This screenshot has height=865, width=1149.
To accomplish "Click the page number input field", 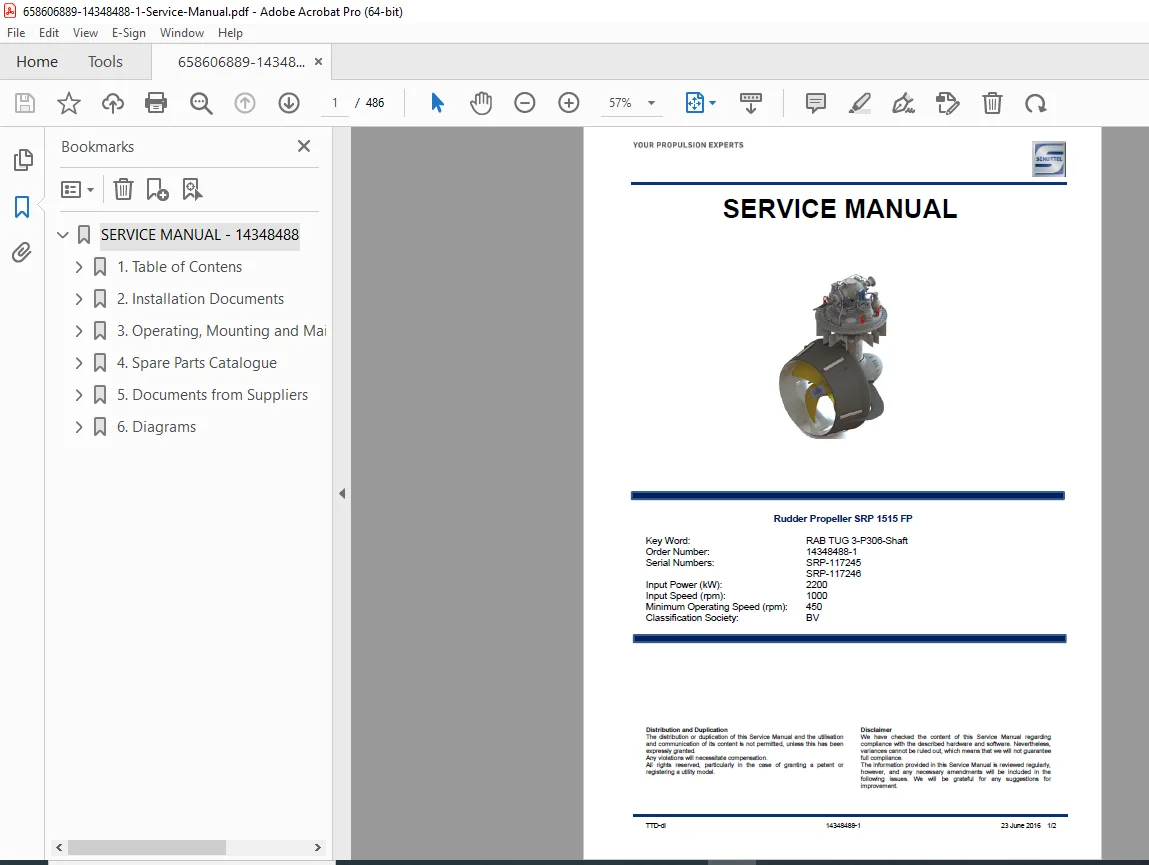I will click(336, 103).
